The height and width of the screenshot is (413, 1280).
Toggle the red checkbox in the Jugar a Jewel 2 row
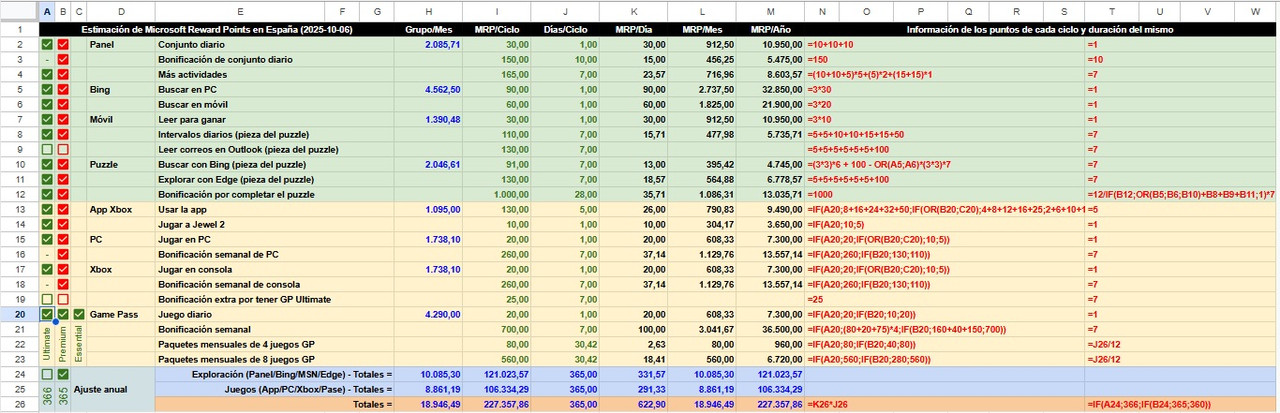click(x=64, y=225)
